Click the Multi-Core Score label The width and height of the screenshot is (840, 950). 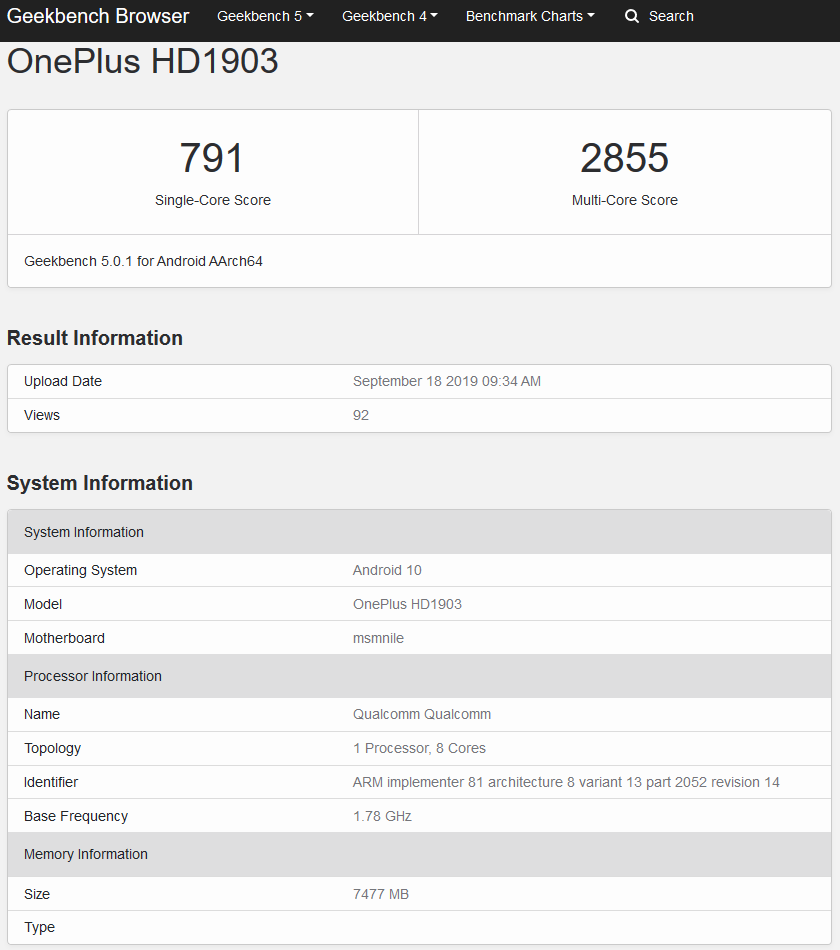click(x=625, y=200)
